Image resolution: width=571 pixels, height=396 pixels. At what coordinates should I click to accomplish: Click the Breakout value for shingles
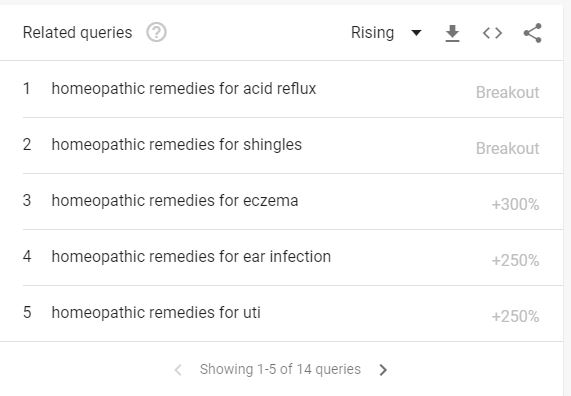coord(507,149)
